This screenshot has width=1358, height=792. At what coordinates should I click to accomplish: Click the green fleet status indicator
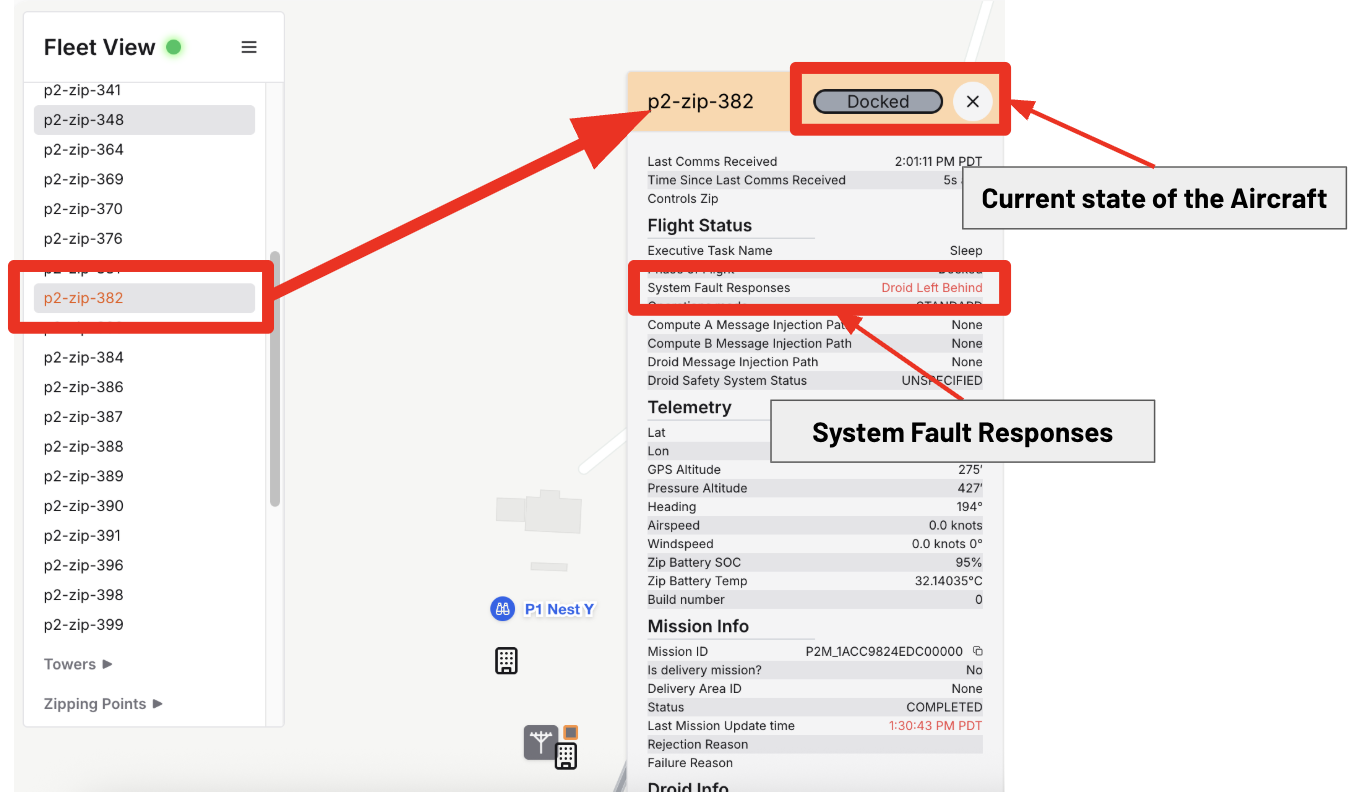pos(173,47)
